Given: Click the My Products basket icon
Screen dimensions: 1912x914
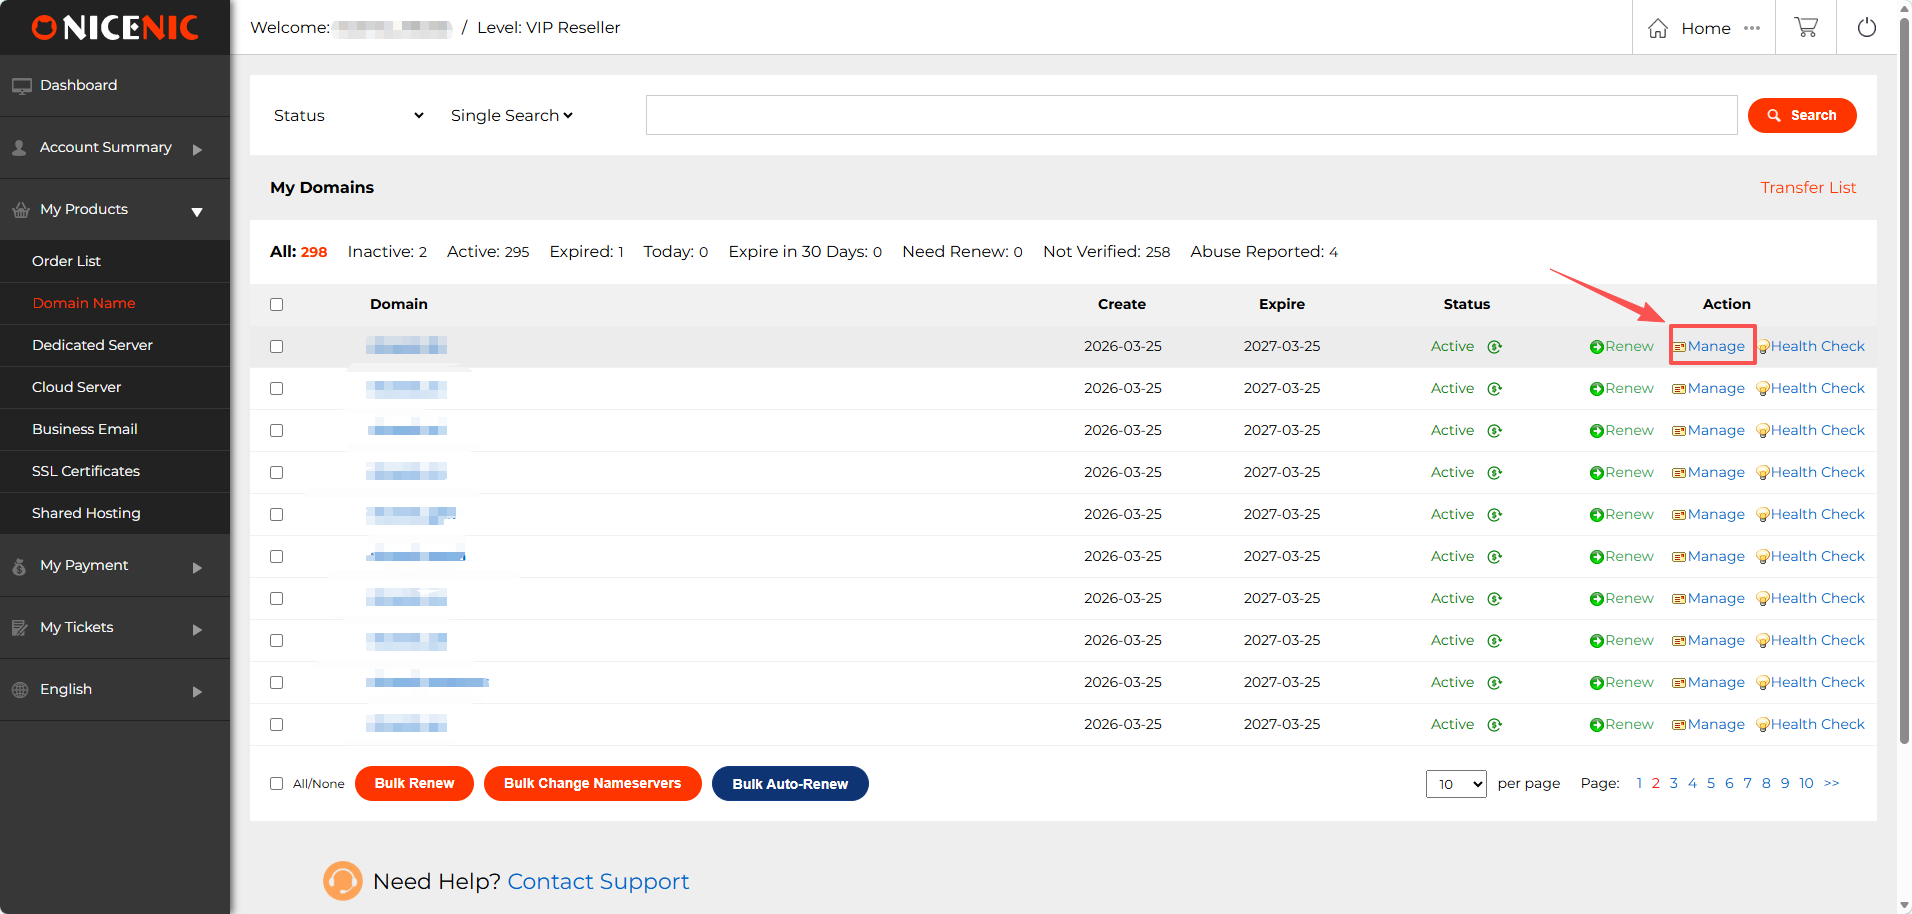Looking at the screenshot, I should tap(21, 210).
